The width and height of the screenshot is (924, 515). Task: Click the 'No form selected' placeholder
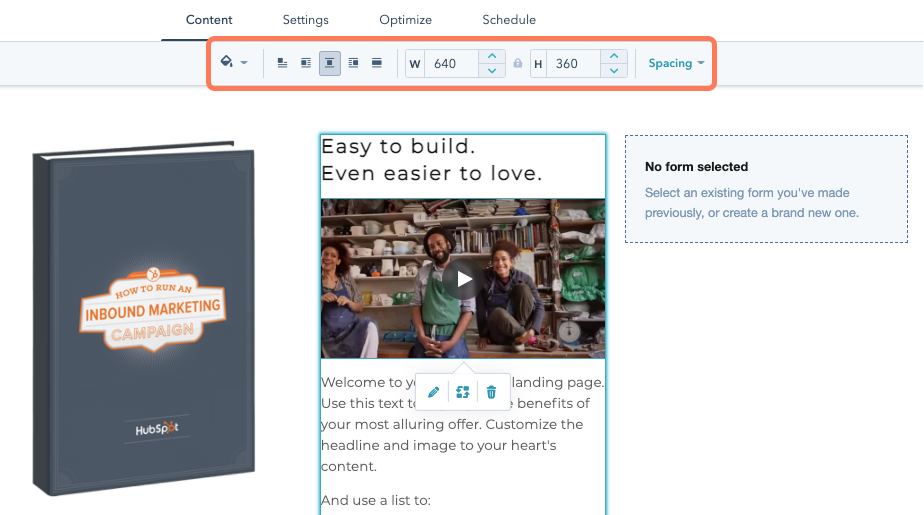766,189
